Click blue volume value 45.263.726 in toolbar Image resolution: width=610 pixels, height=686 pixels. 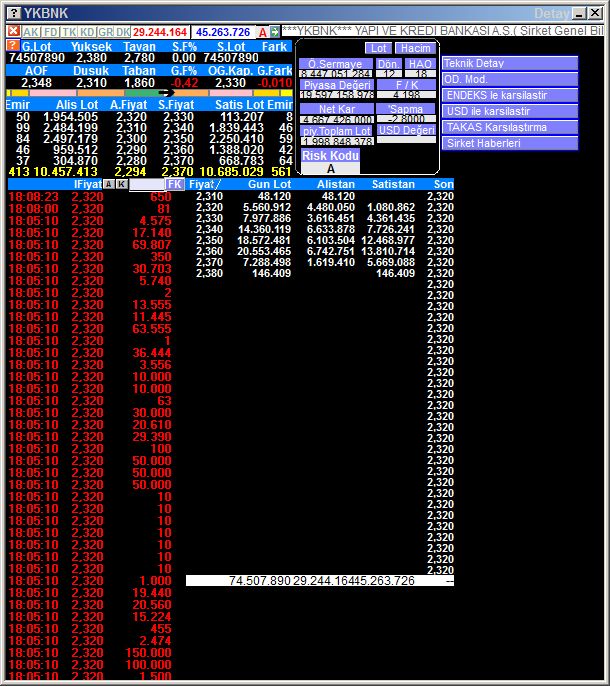223,32
